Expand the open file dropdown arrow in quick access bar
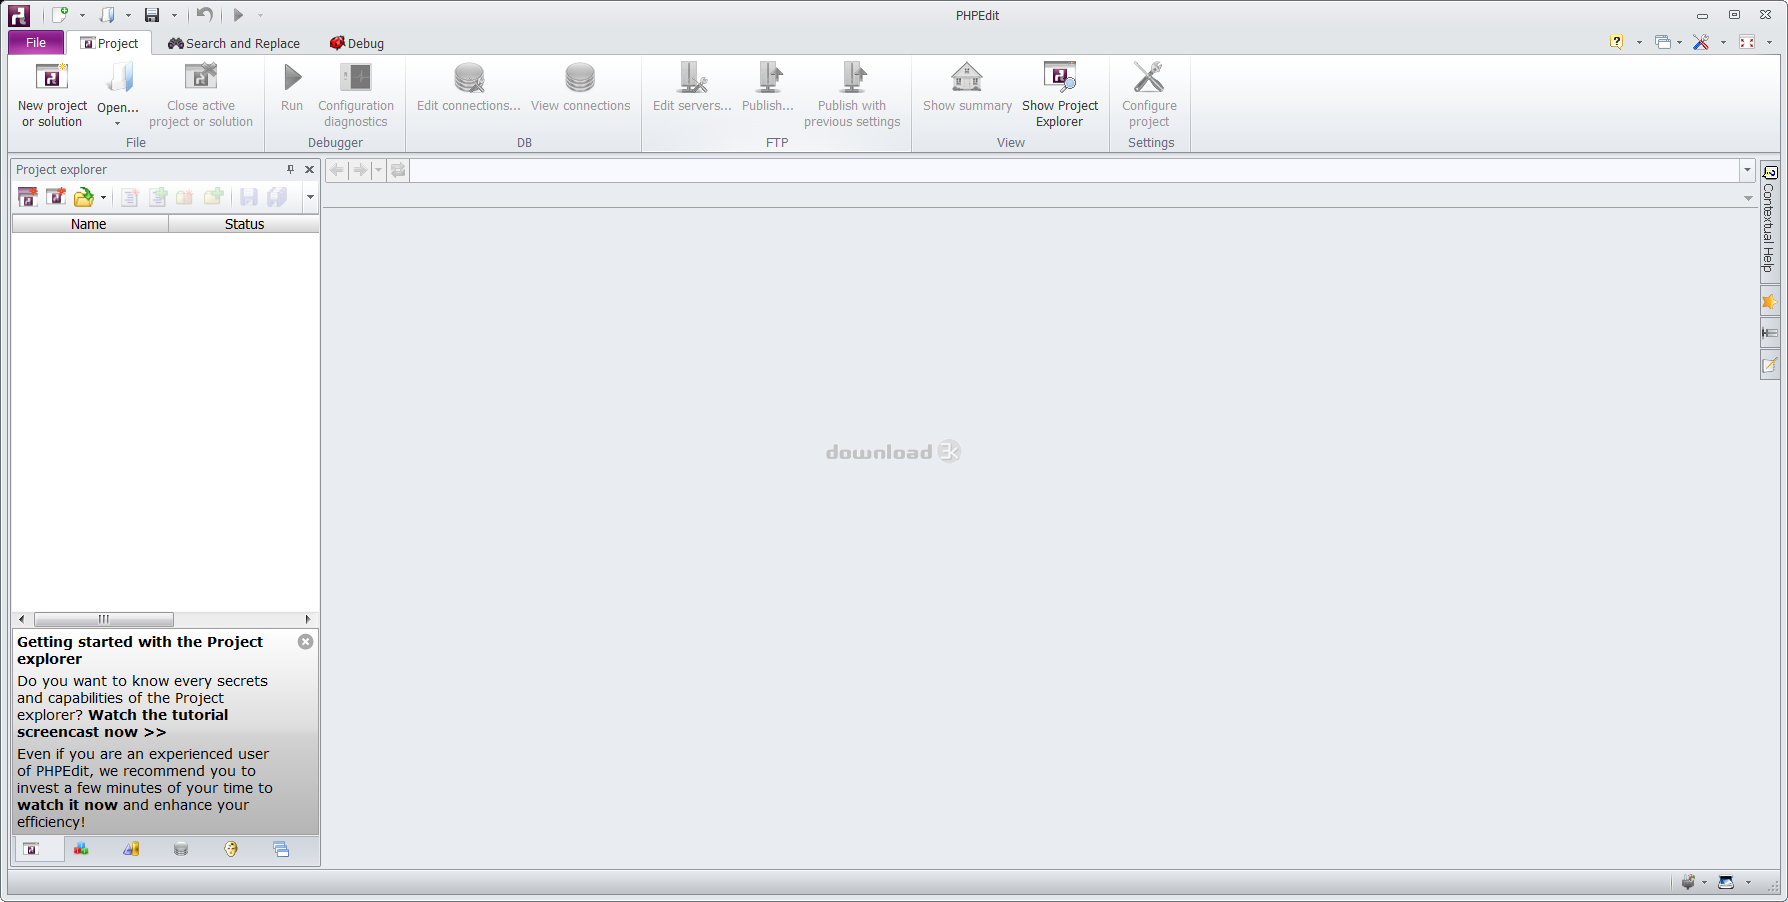1788x902 pixels. pos(128,15)
